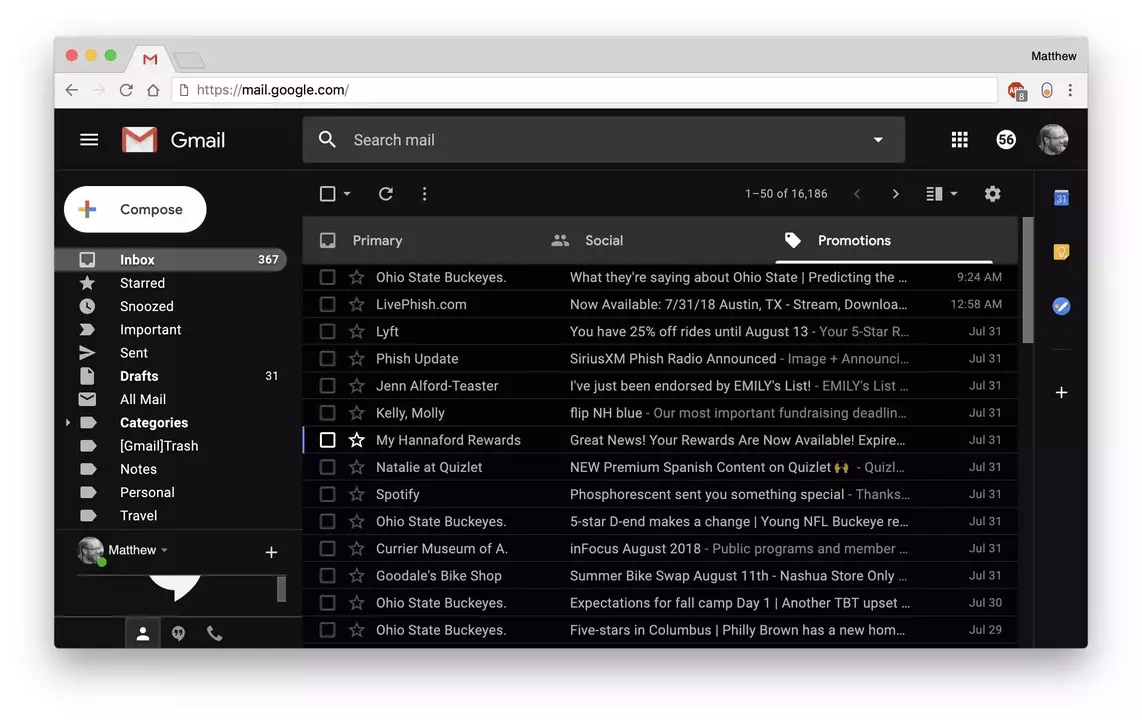1142x720 pixels.
Task: Star the Lyft email
Action: pos(356,332)
